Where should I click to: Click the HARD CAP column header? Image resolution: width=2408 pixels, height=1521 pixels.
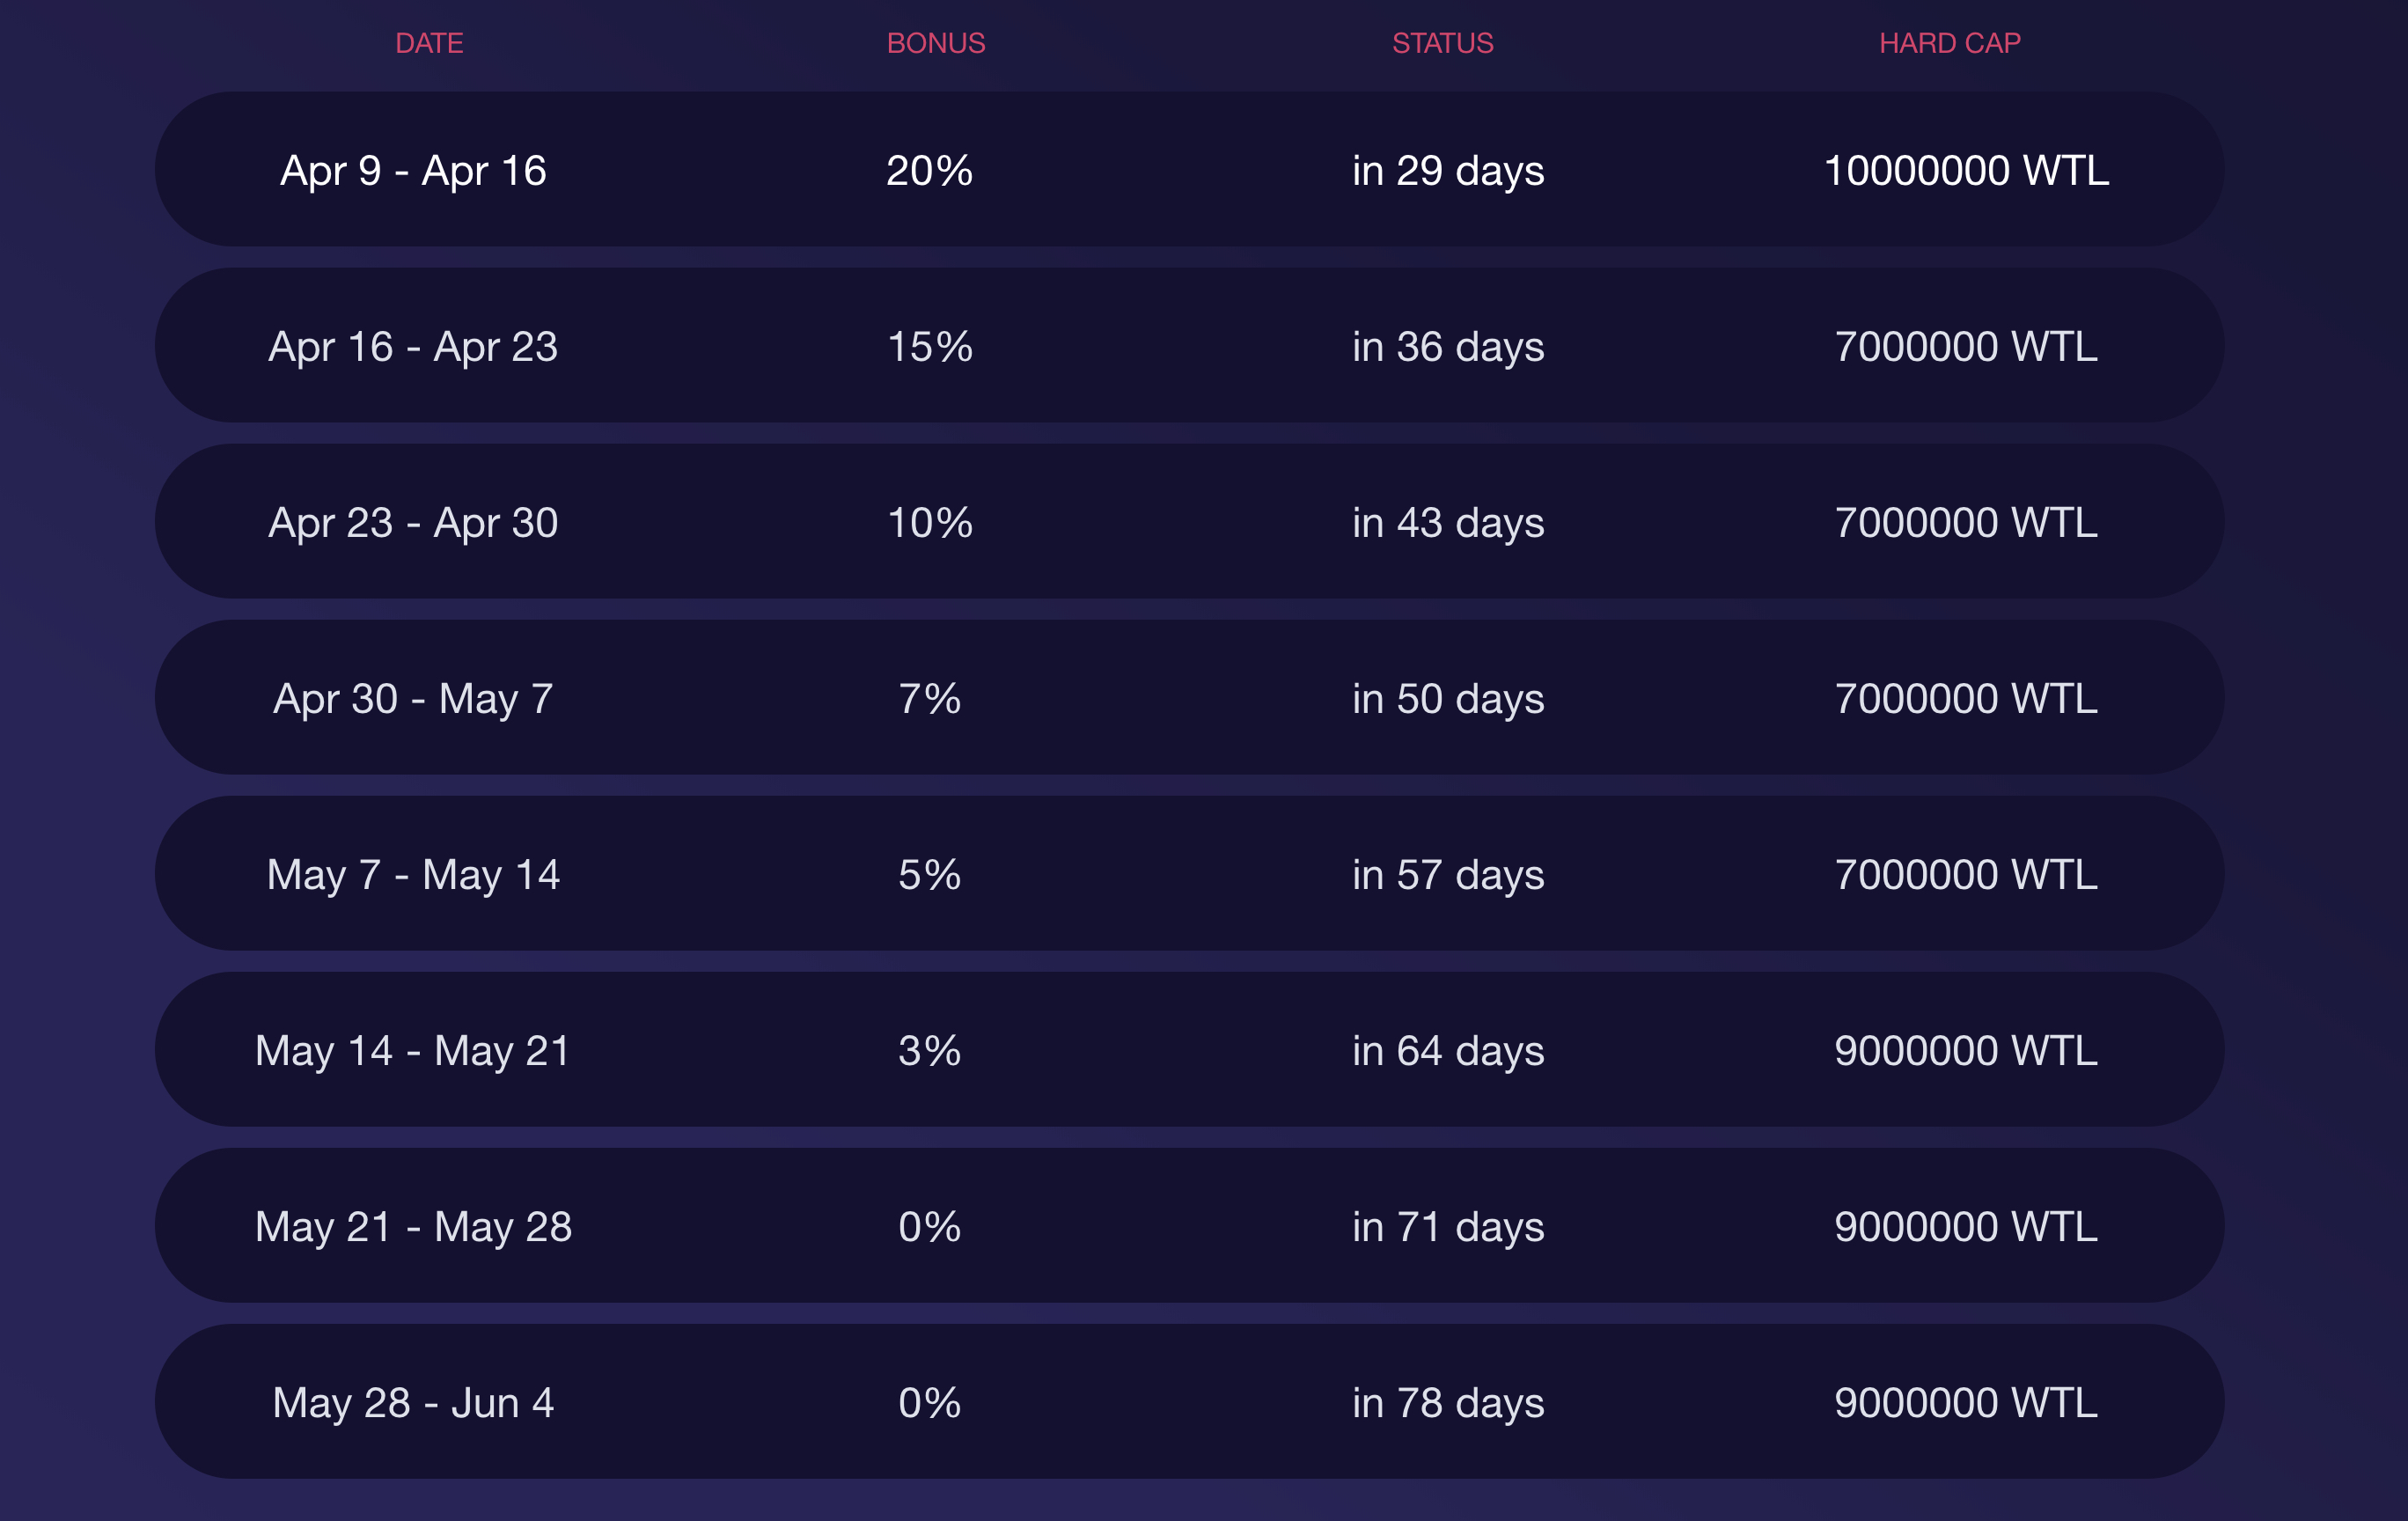[1949, 43]
